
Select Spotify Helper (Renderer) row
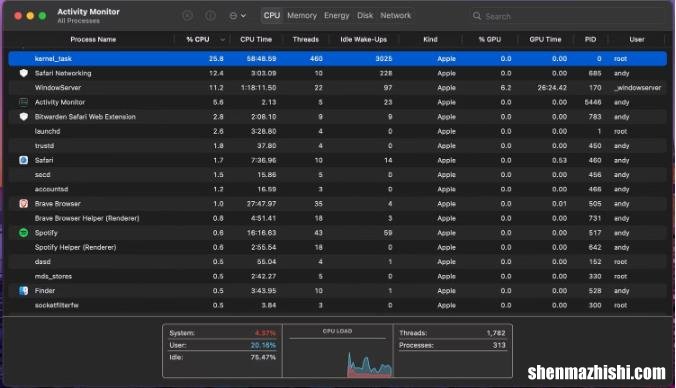tap(338, 247)
